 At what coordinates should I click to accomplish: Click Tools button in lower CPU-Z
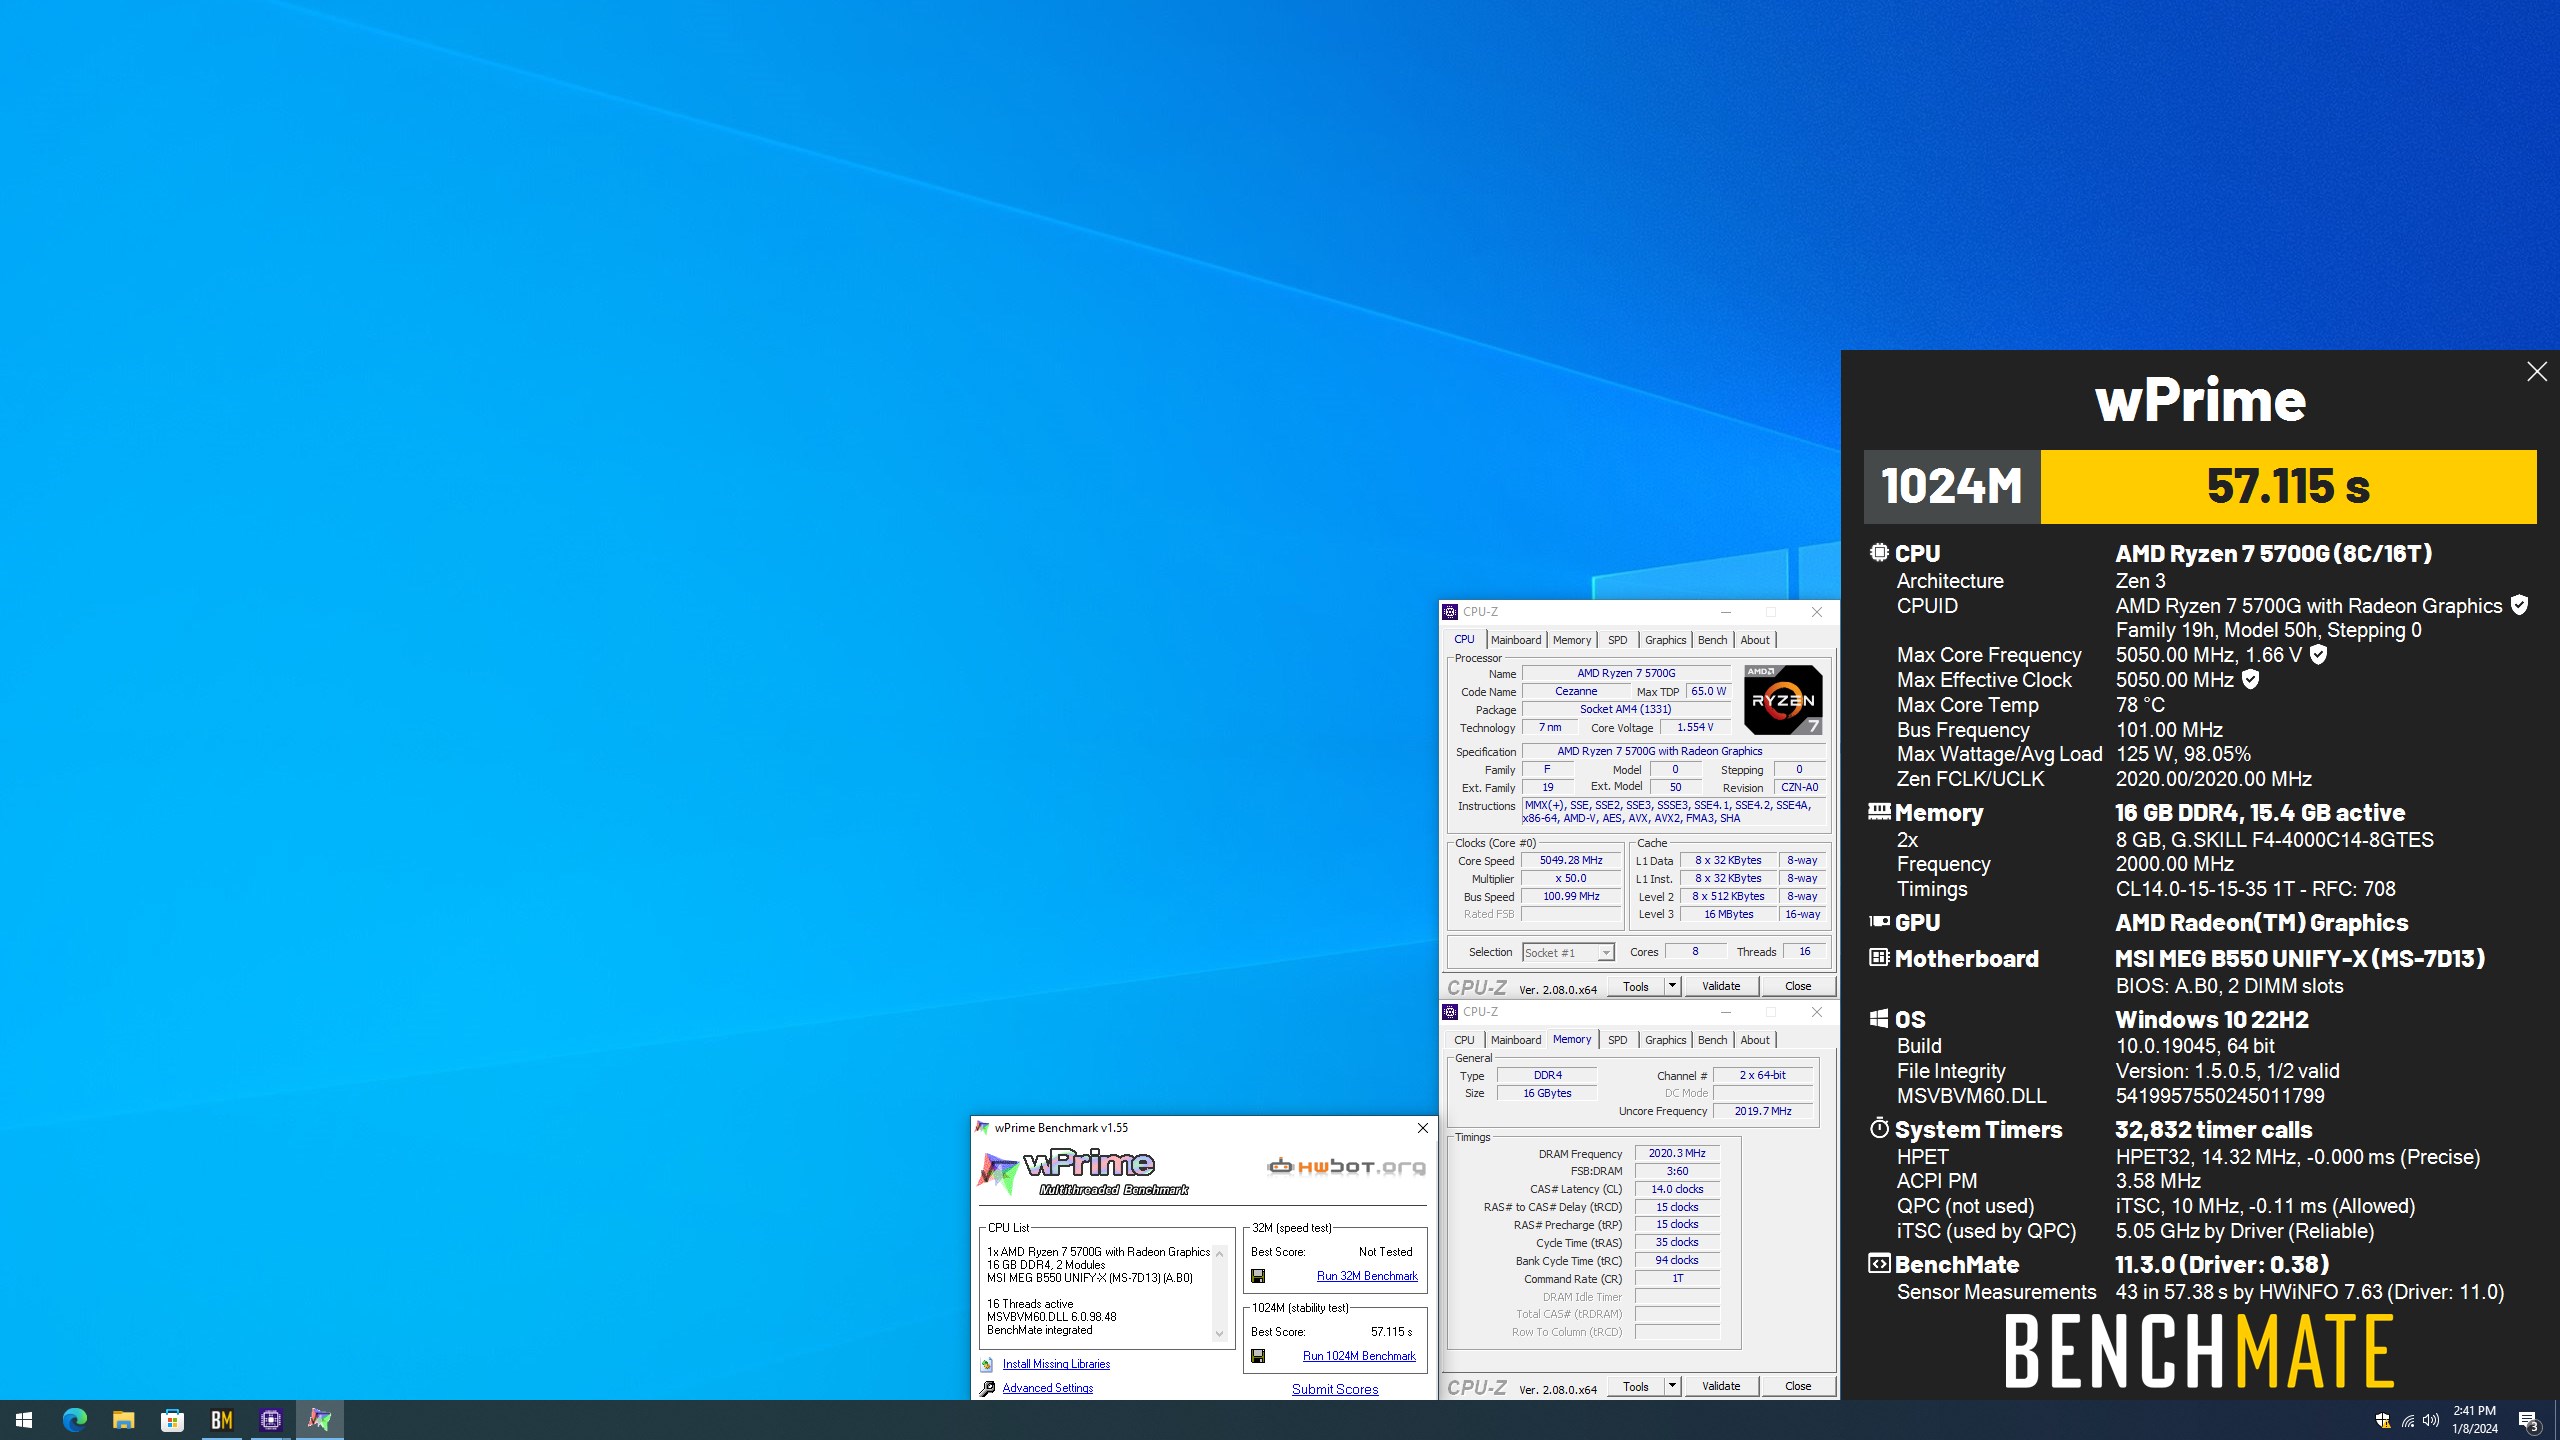click(1636, 1386)
